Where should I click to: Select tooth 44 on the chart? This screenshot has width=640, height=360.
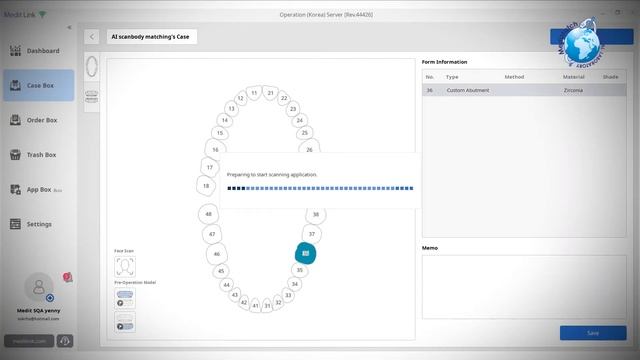coord(227,285)
